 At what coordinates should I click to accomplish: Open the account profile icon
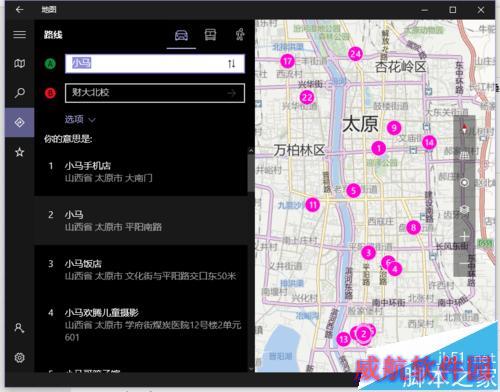tap(19, 328)
